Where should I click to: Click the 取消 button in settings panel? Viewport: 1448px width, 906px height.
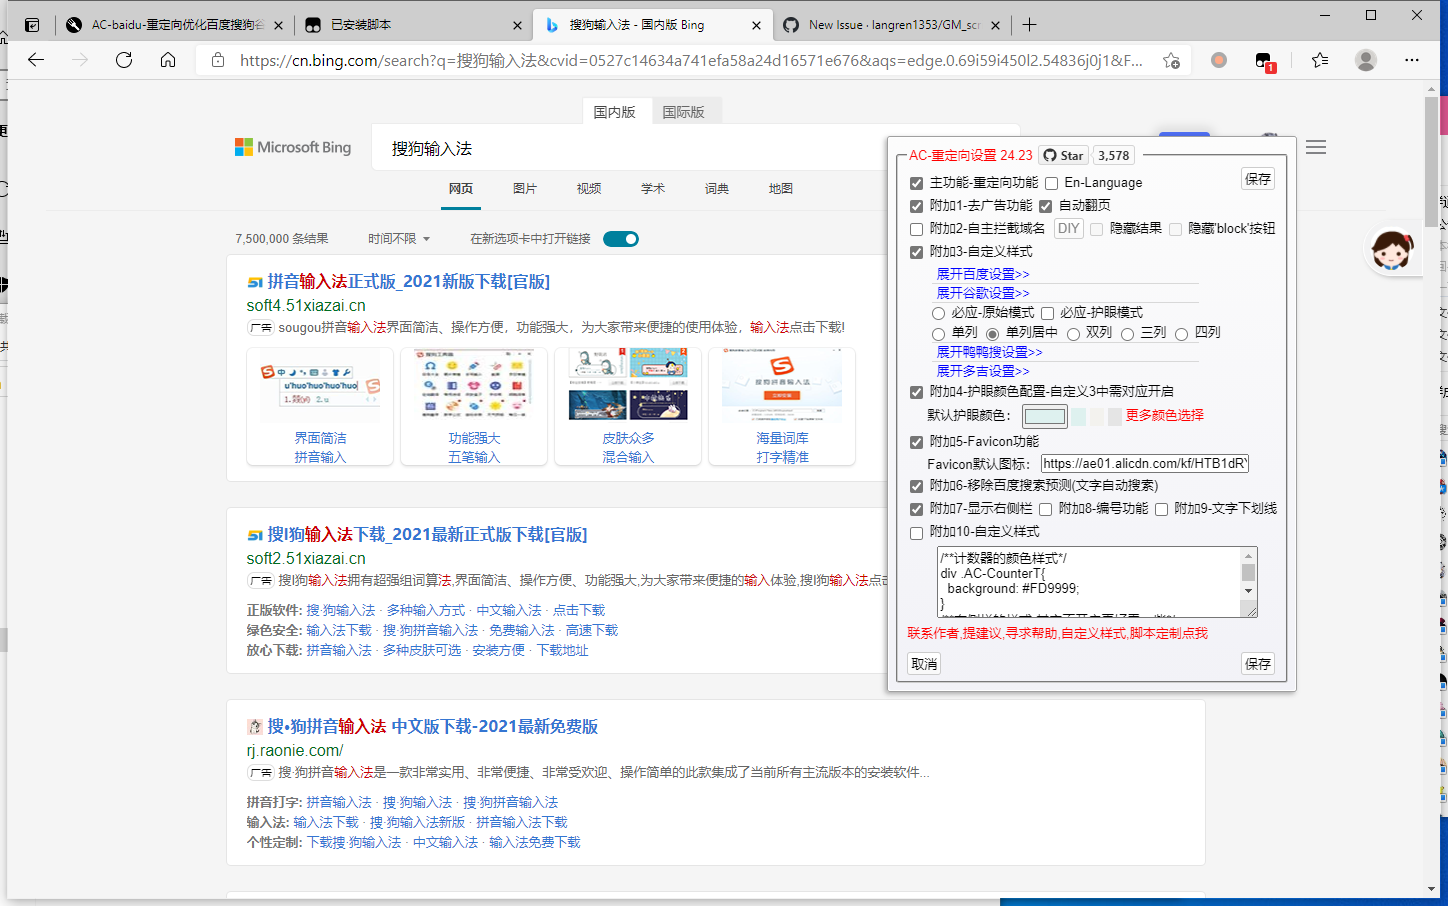tap(924, 664)
